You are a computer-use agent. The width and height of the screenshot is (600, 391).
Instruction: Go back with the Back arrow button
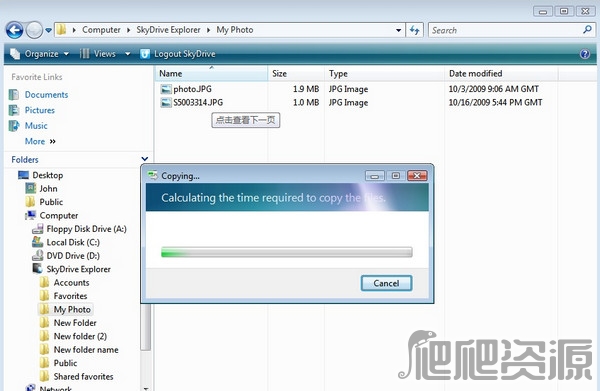pyautogui.click(x=15, y=30)
